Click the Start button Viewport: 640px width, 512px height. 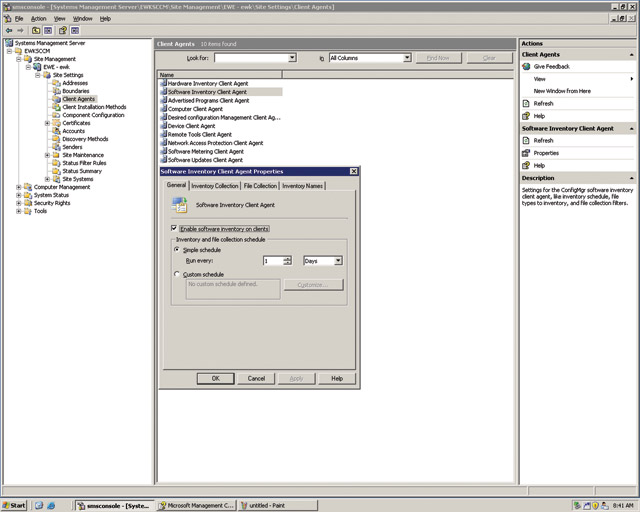14,505
